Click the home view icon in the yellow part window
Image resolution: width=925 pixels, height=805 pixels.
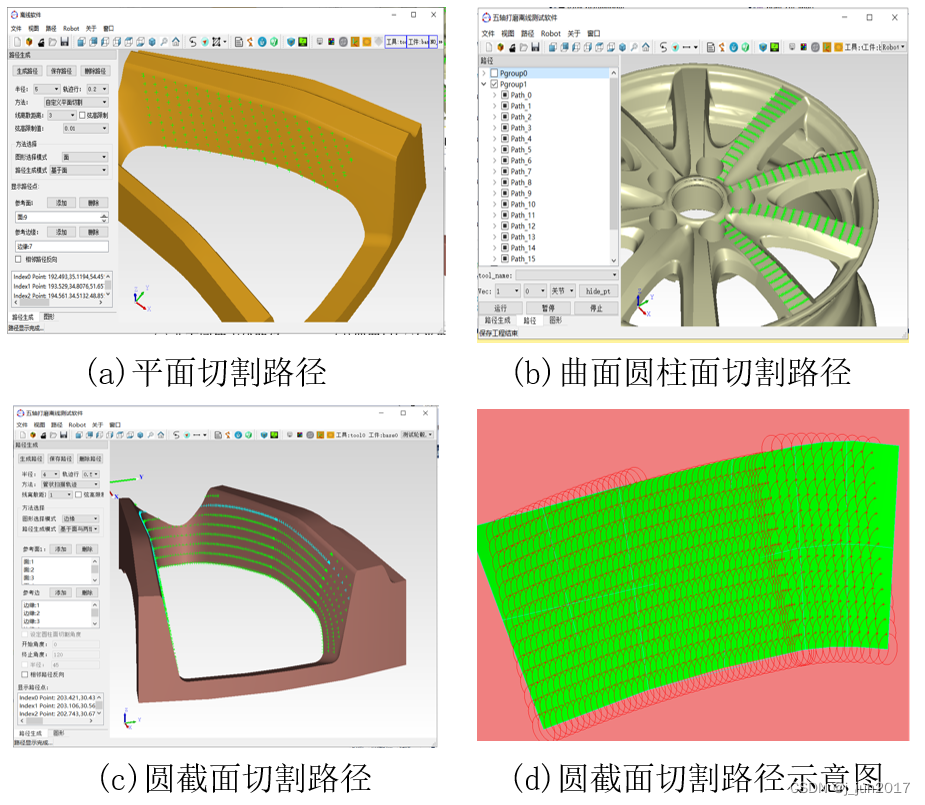(x=176, y=42)
